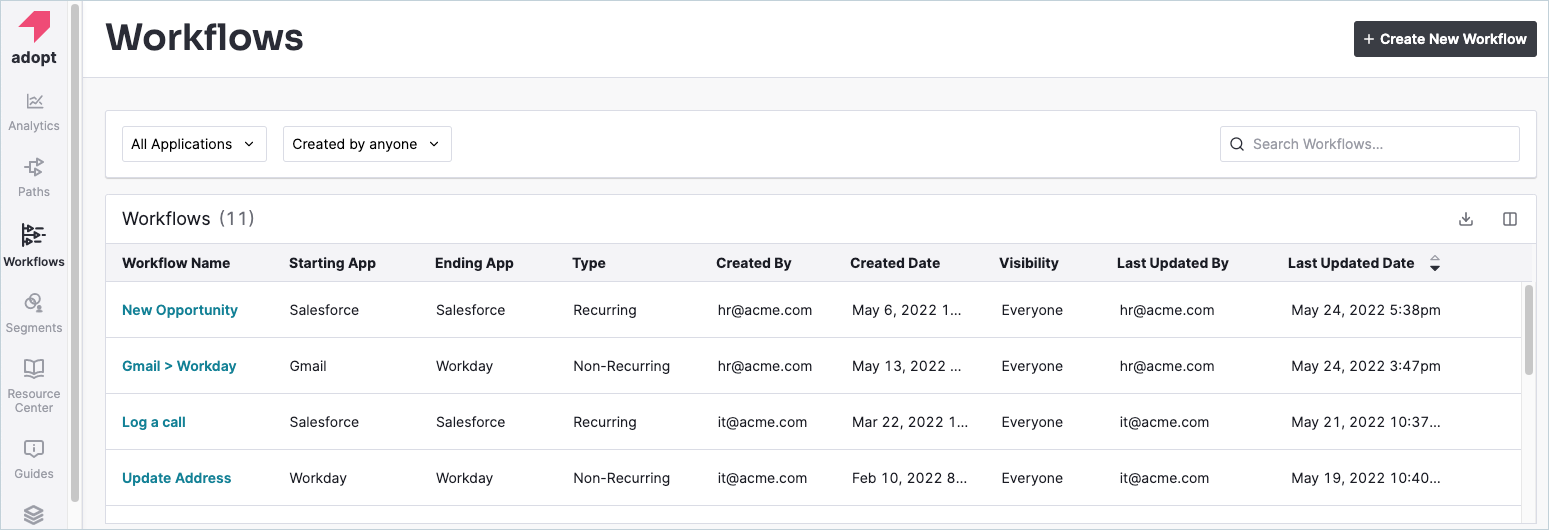Click the stacked layers icon below Guides
The height and width of the screenshot is (530, 1549).
pos(34,515)
